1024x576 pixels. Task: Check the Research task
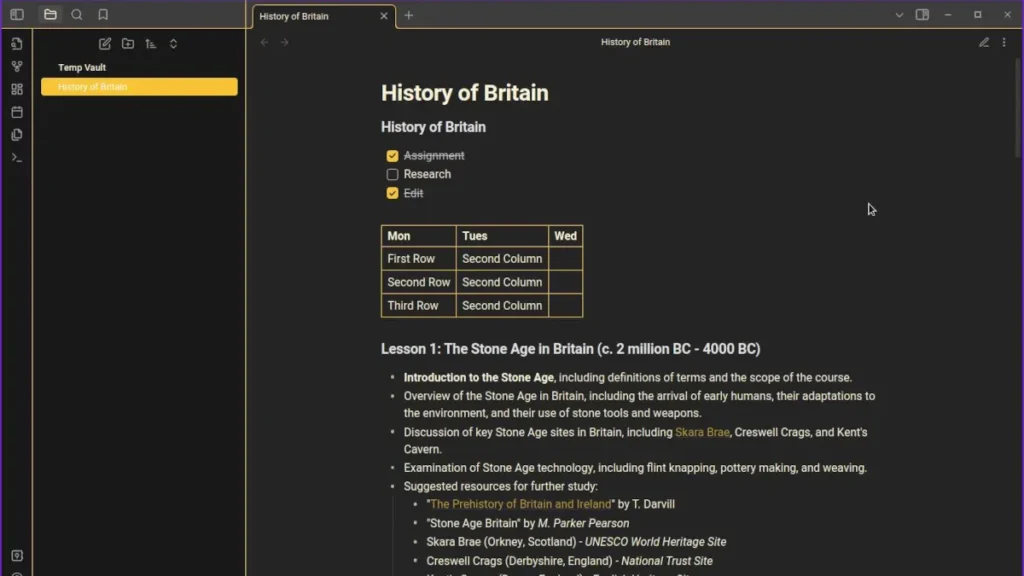392,174
